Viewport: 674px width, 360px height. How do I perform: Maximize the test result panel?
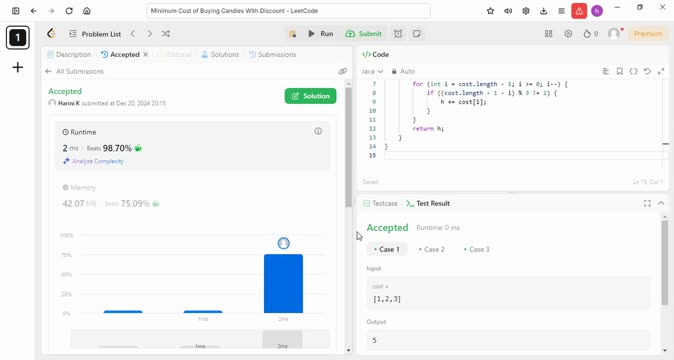click(647, 203)
